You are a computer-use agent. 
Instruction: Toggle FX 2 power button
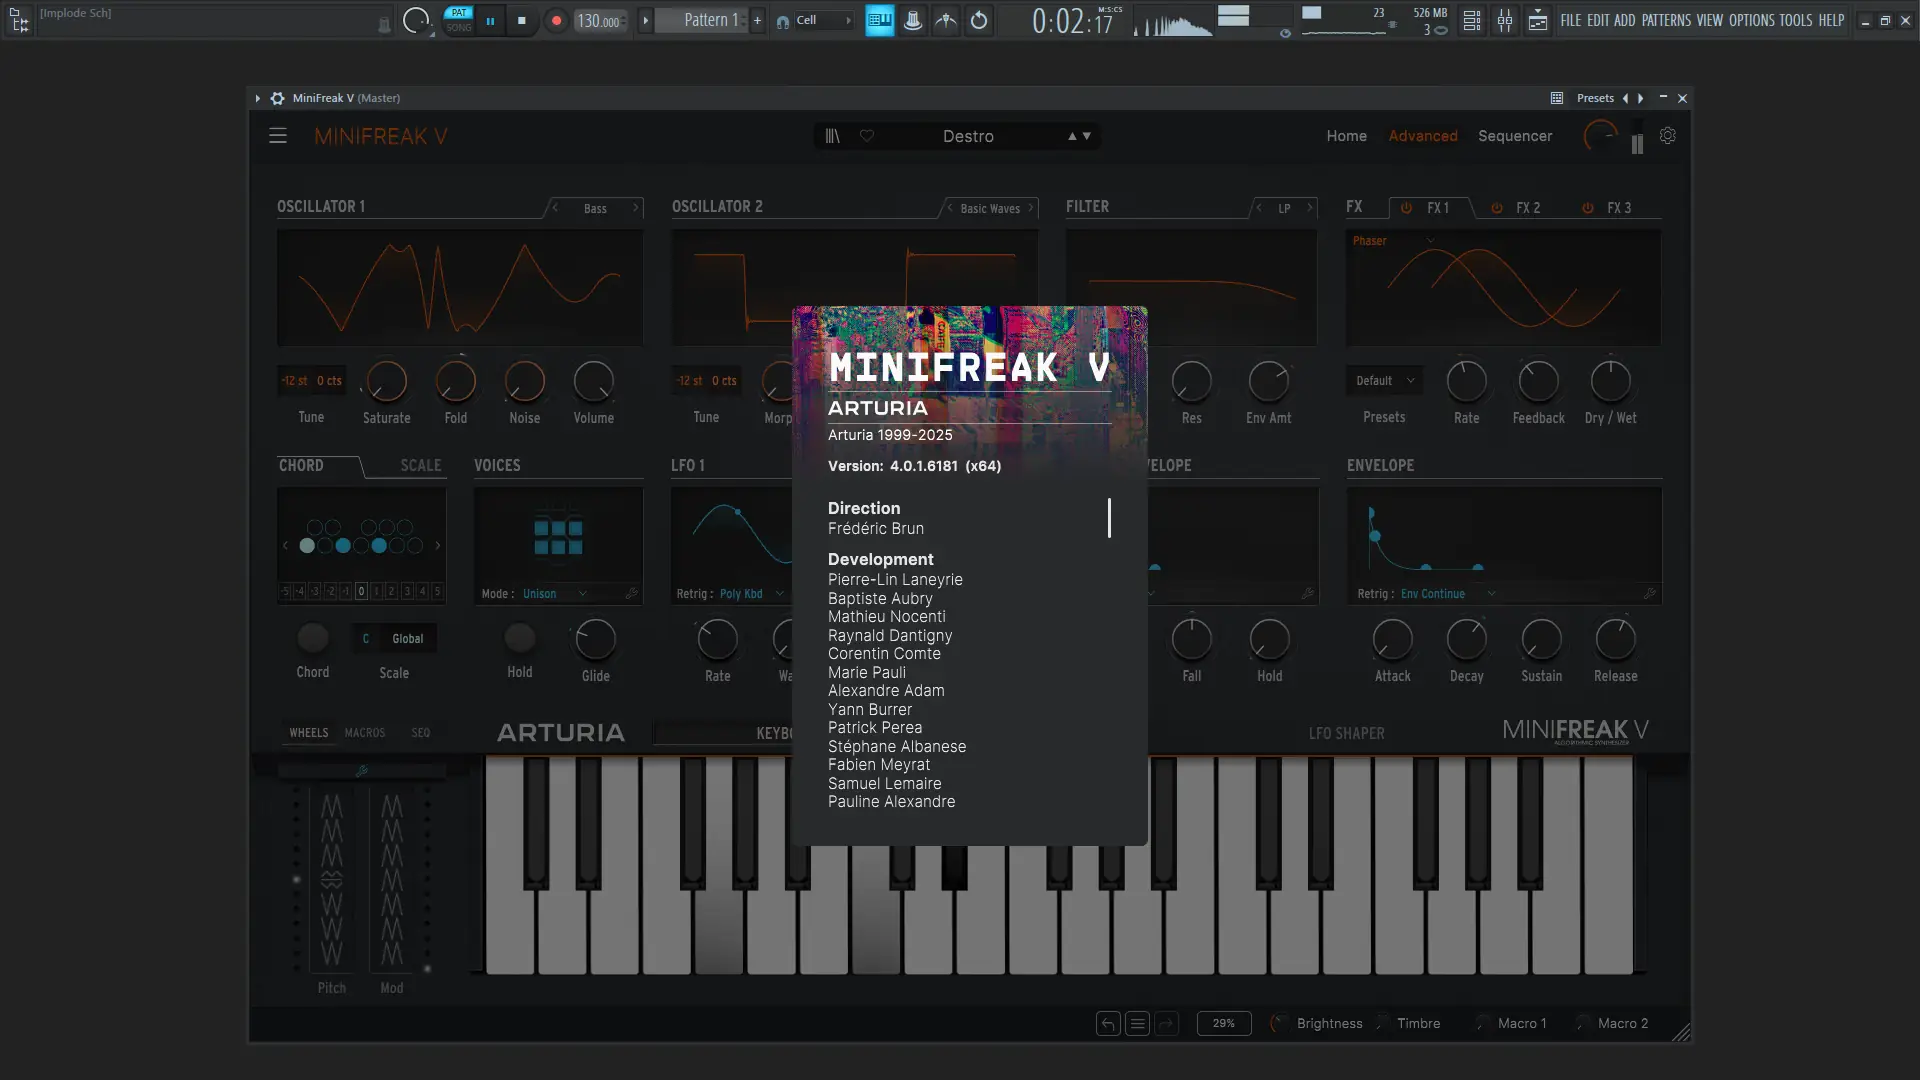1497,208
